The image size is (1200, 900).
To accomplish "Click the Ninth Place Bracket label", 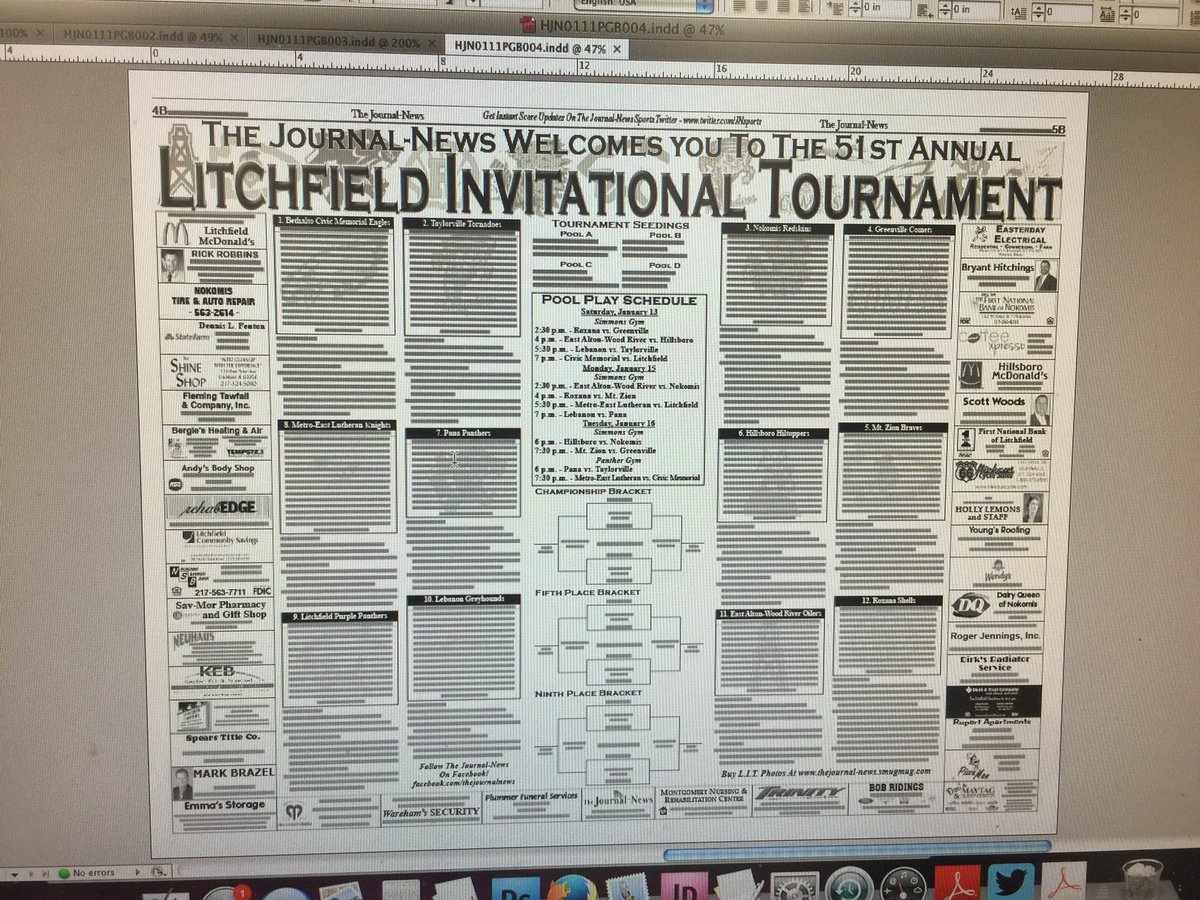I will [588, 692].
